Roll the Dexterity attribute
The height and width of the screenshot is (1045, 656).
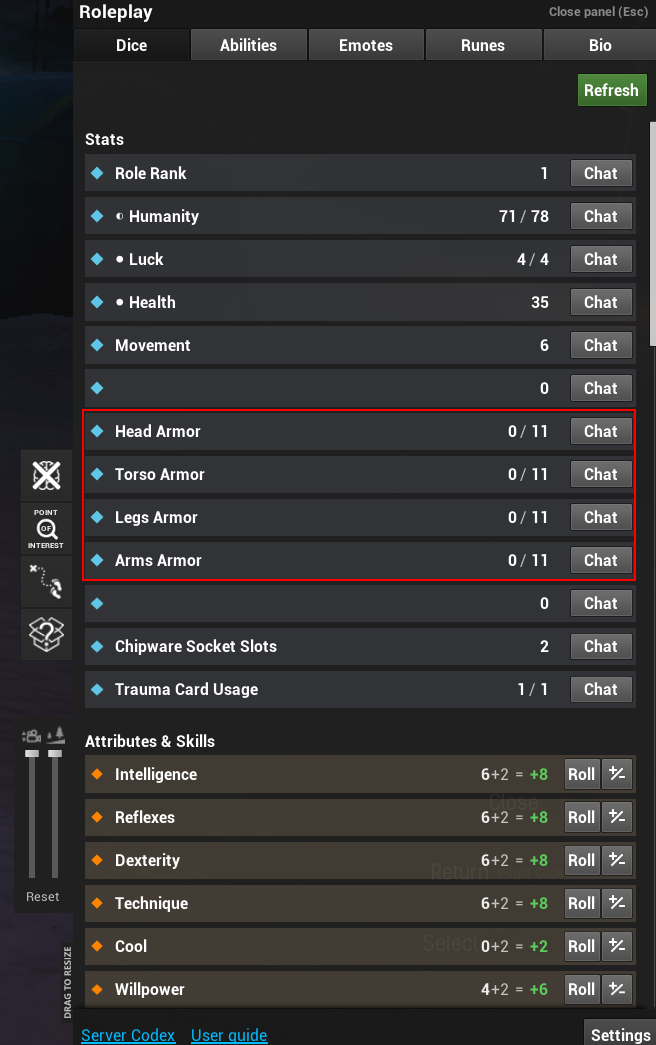point(581,860)
